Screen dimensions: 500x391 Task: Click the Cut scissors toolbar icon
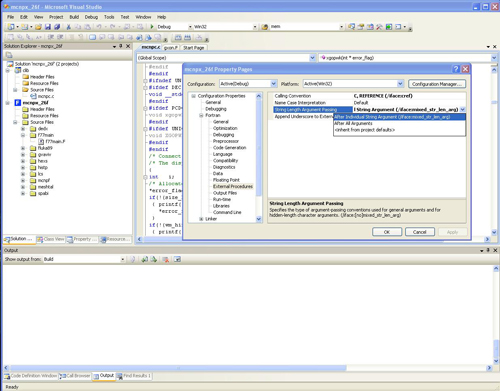point(69,27)
